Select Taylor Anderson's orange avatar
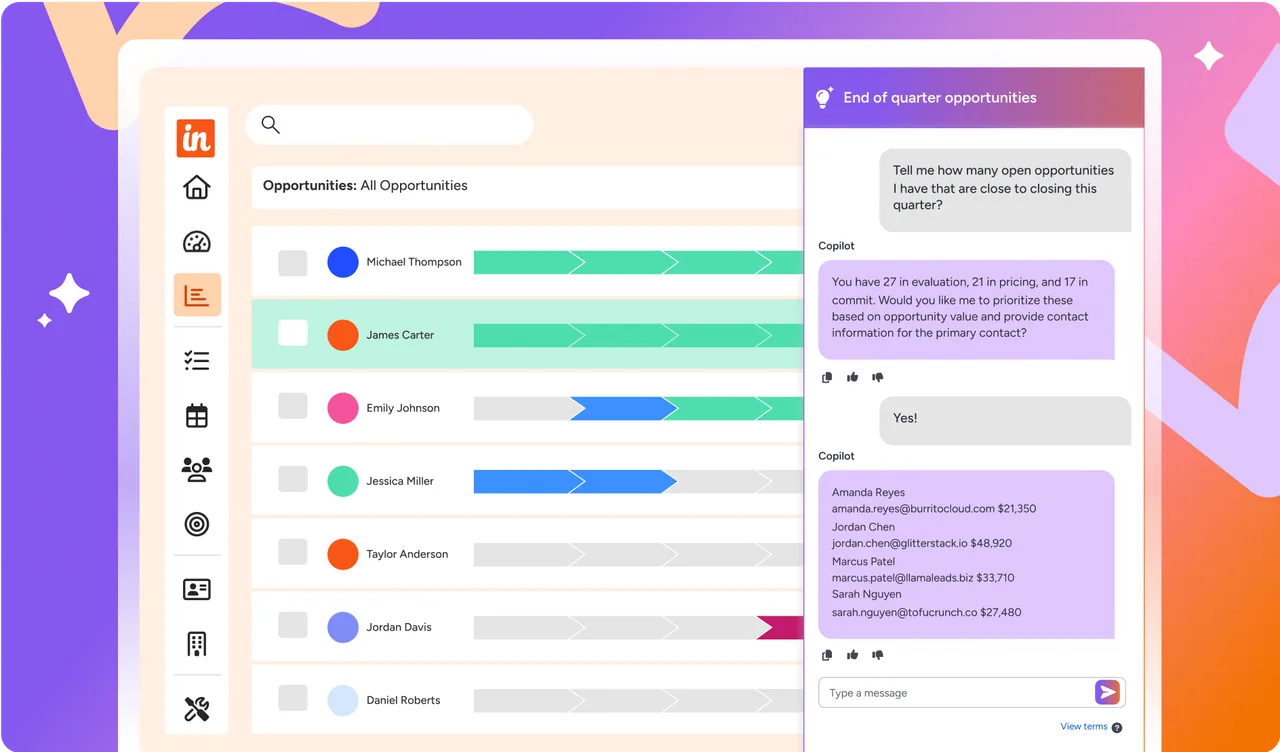1280x752 pixels. click(x=343, y=554)
